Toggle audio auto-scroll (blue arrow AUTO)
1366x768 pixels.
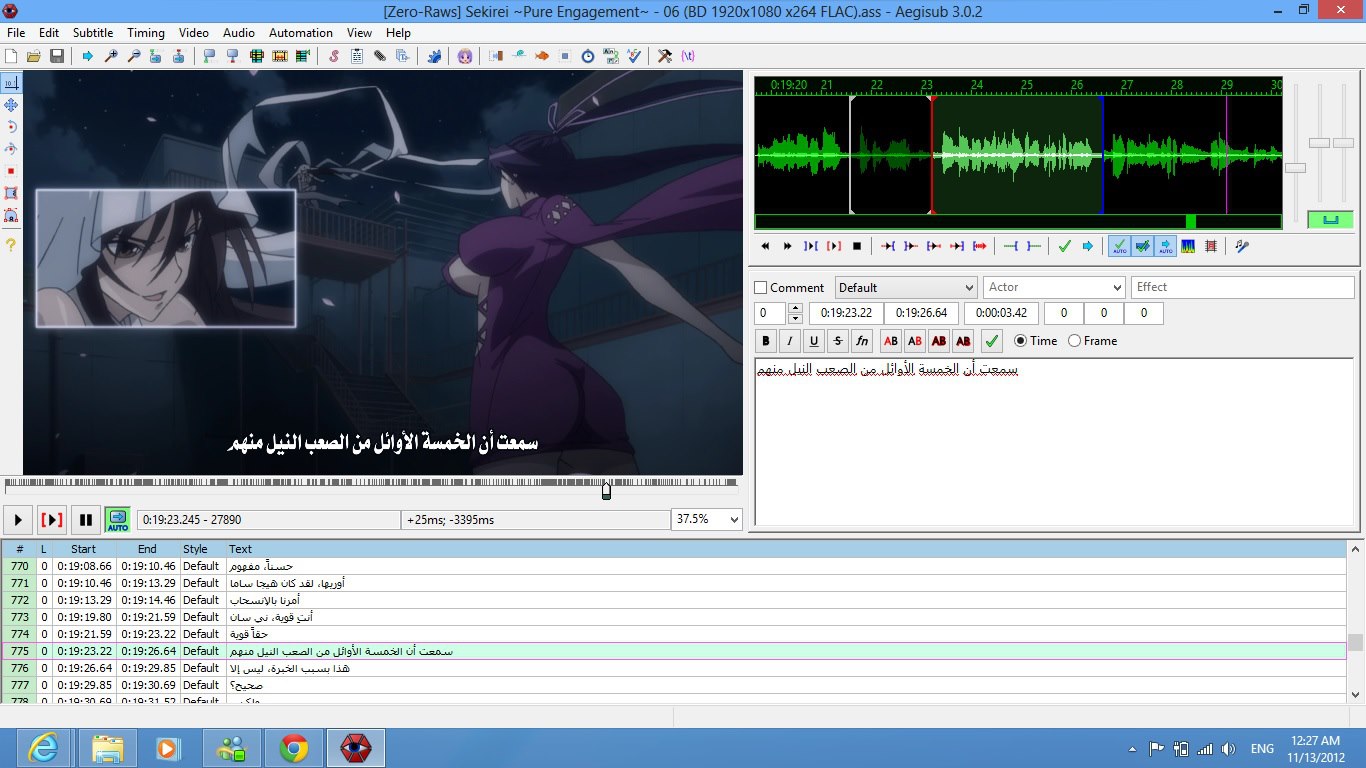pyautogui.click(x=1165, y=246)
